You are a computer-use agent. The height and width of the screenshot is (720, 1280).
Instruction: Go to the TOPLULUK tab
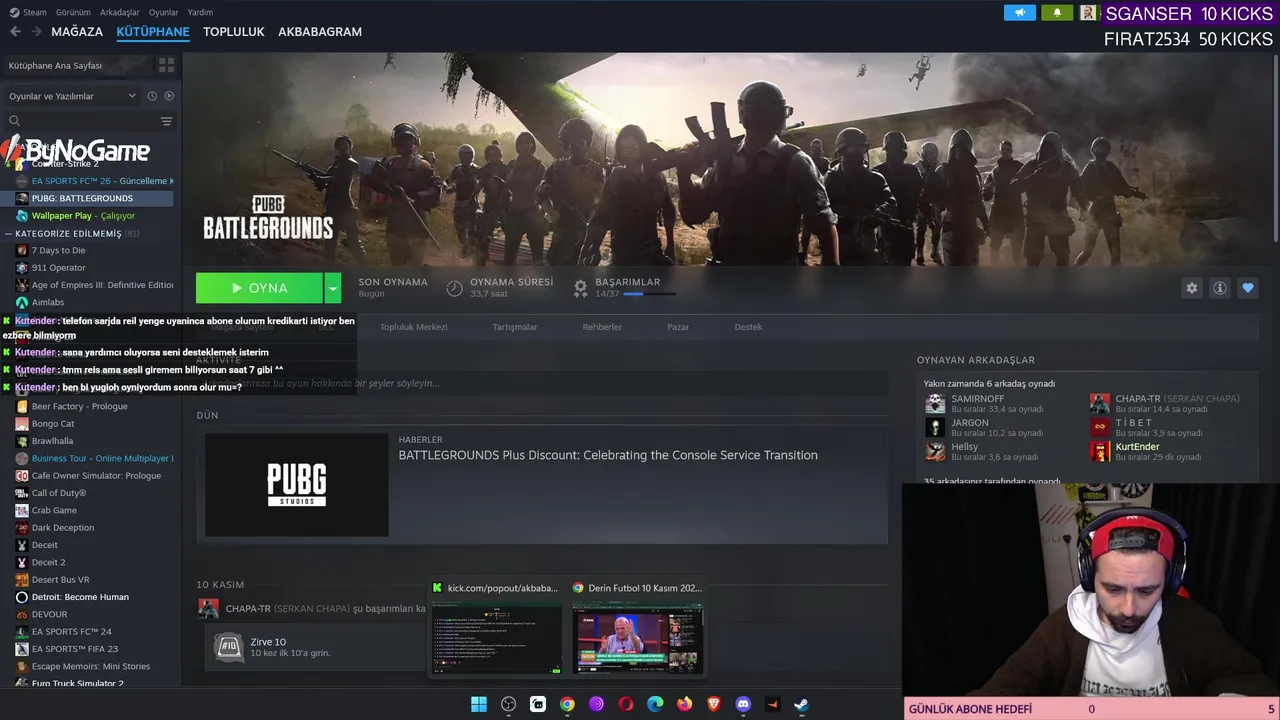[233, 32]
